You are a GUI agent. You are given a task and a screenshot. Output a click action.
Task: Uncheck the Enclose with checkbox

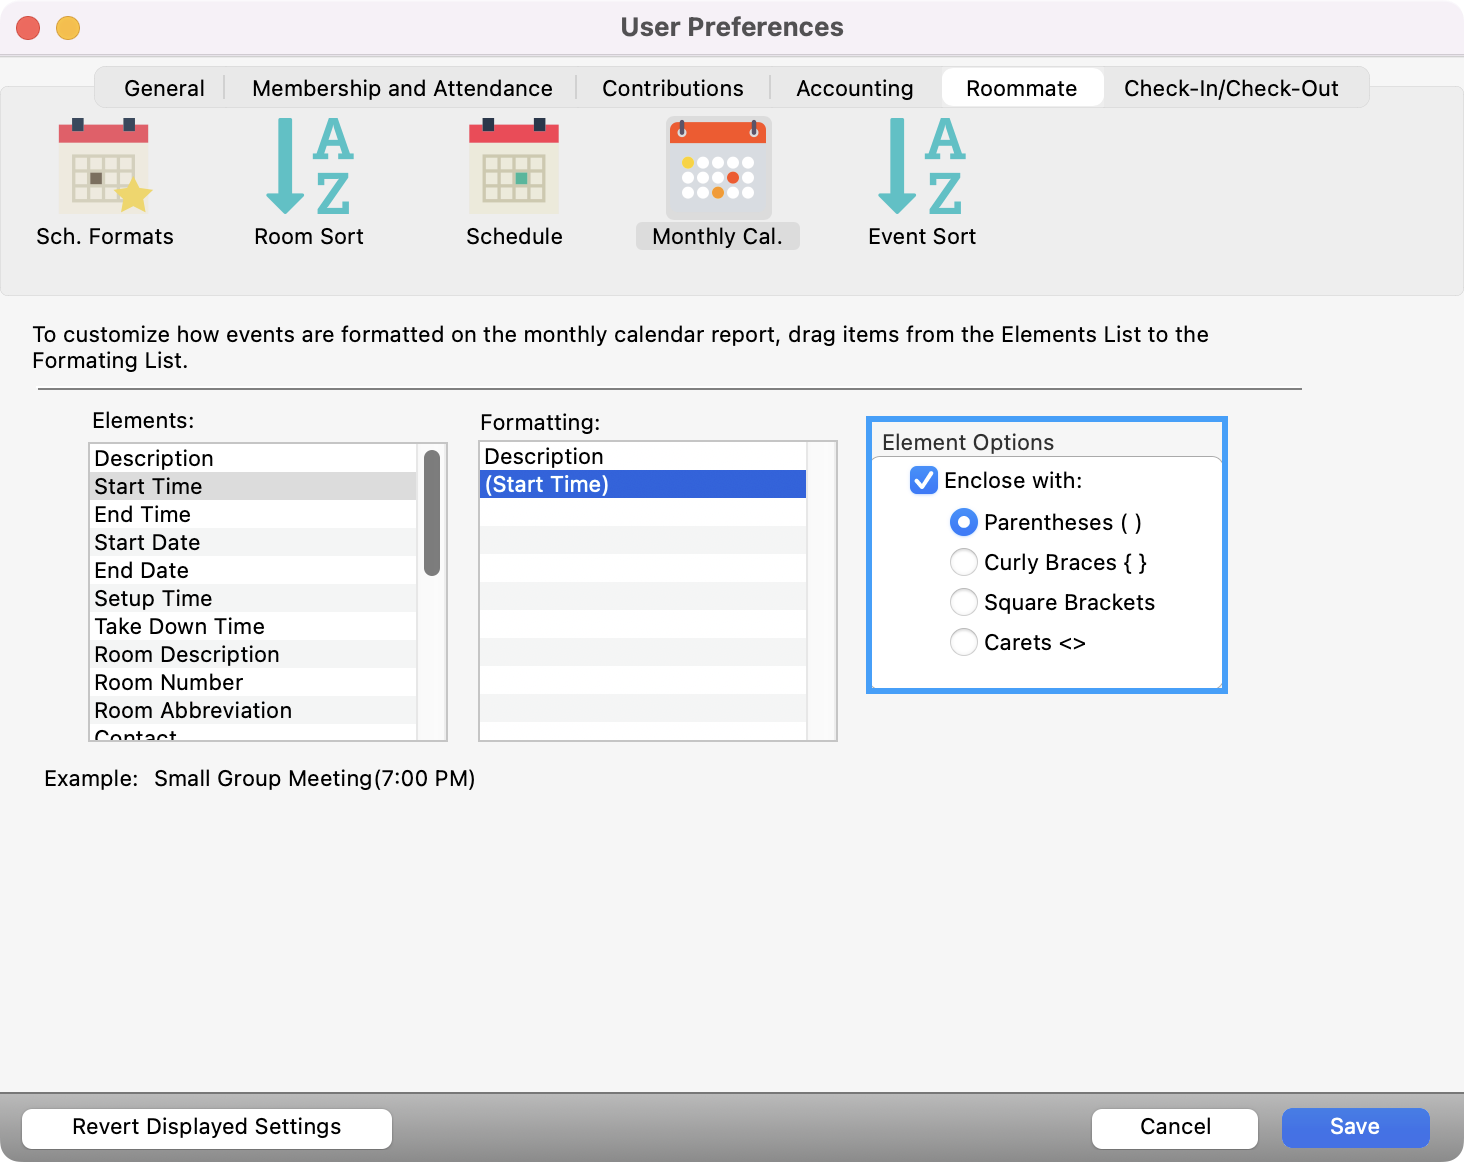(924, 481)
